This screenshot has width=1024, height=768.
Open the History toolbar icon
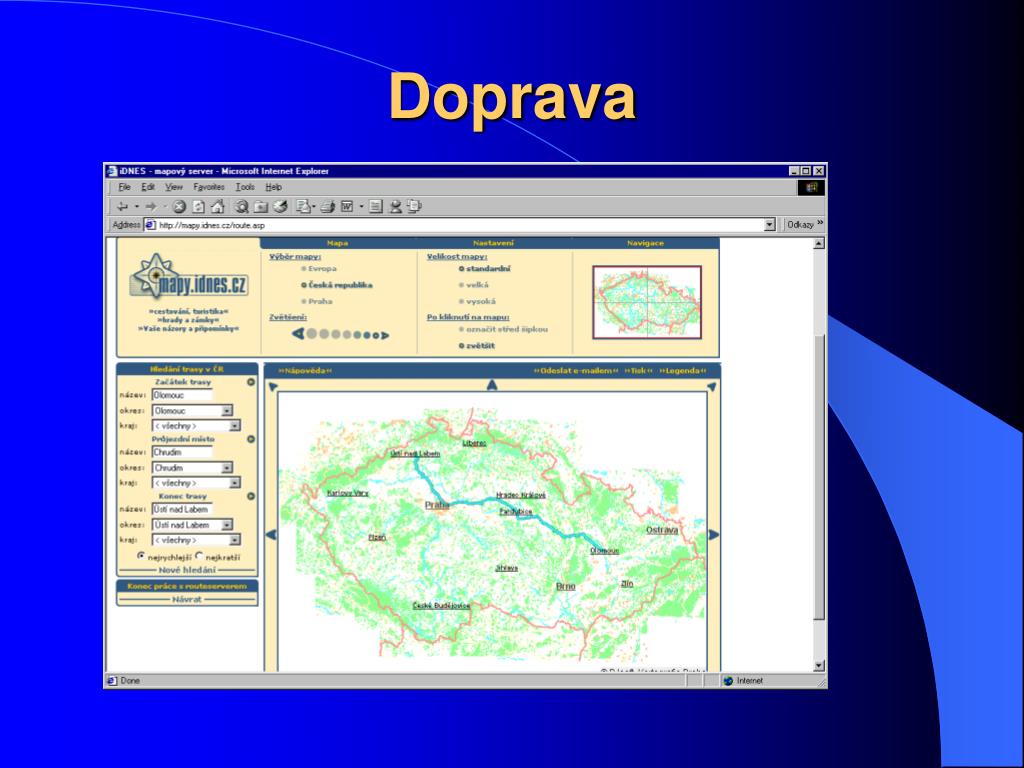[280, 207]
